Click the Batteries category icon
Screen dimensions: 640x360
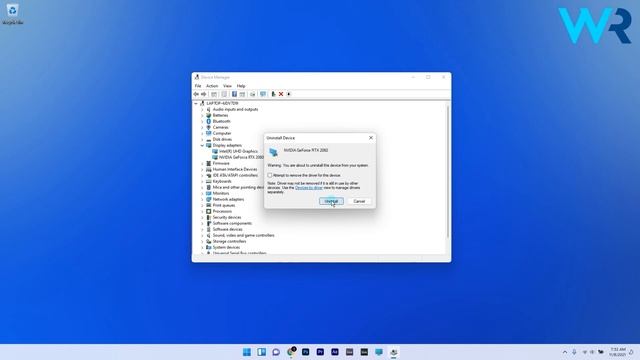pyautogui.click(x=209, y=115)
